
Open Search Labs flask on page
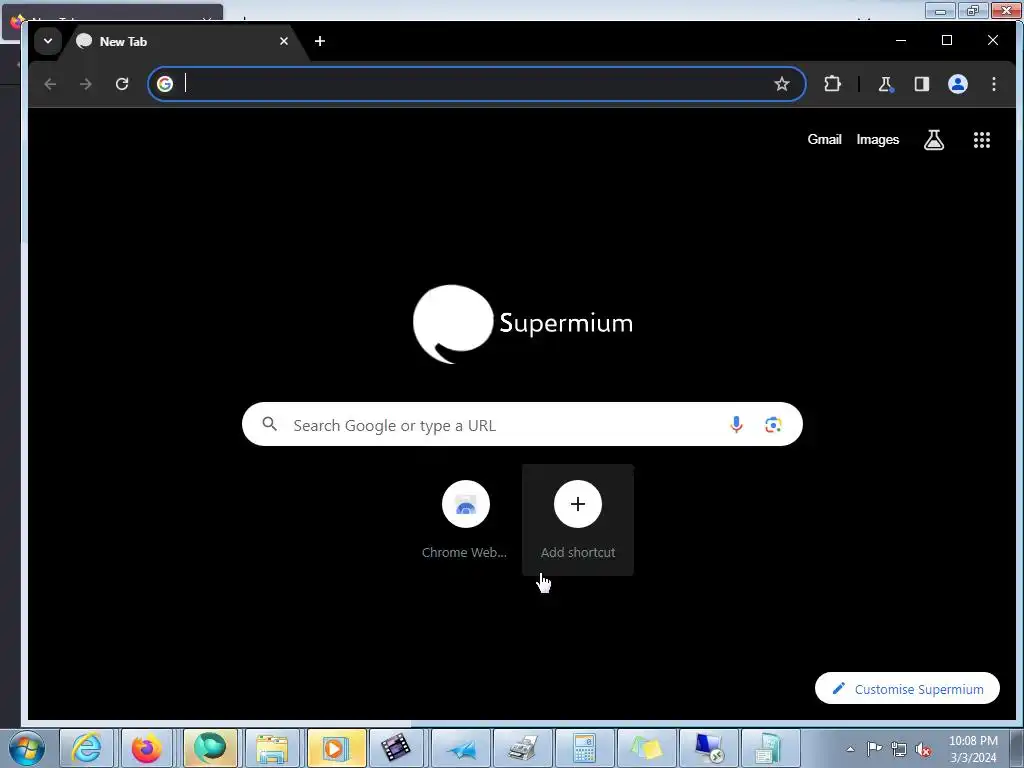[934, 140]
